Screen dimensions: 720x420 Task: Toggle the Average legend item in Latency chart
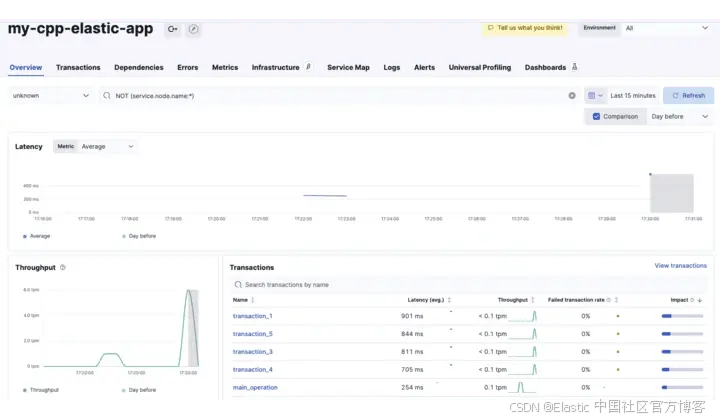point(37,236)
